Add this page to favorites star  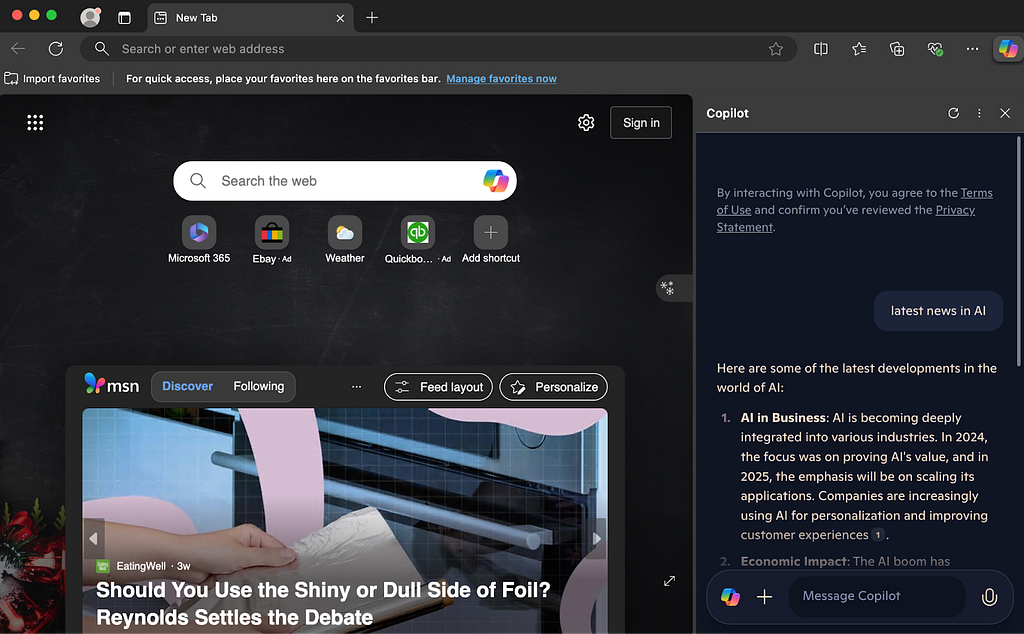tap(775, 49)
